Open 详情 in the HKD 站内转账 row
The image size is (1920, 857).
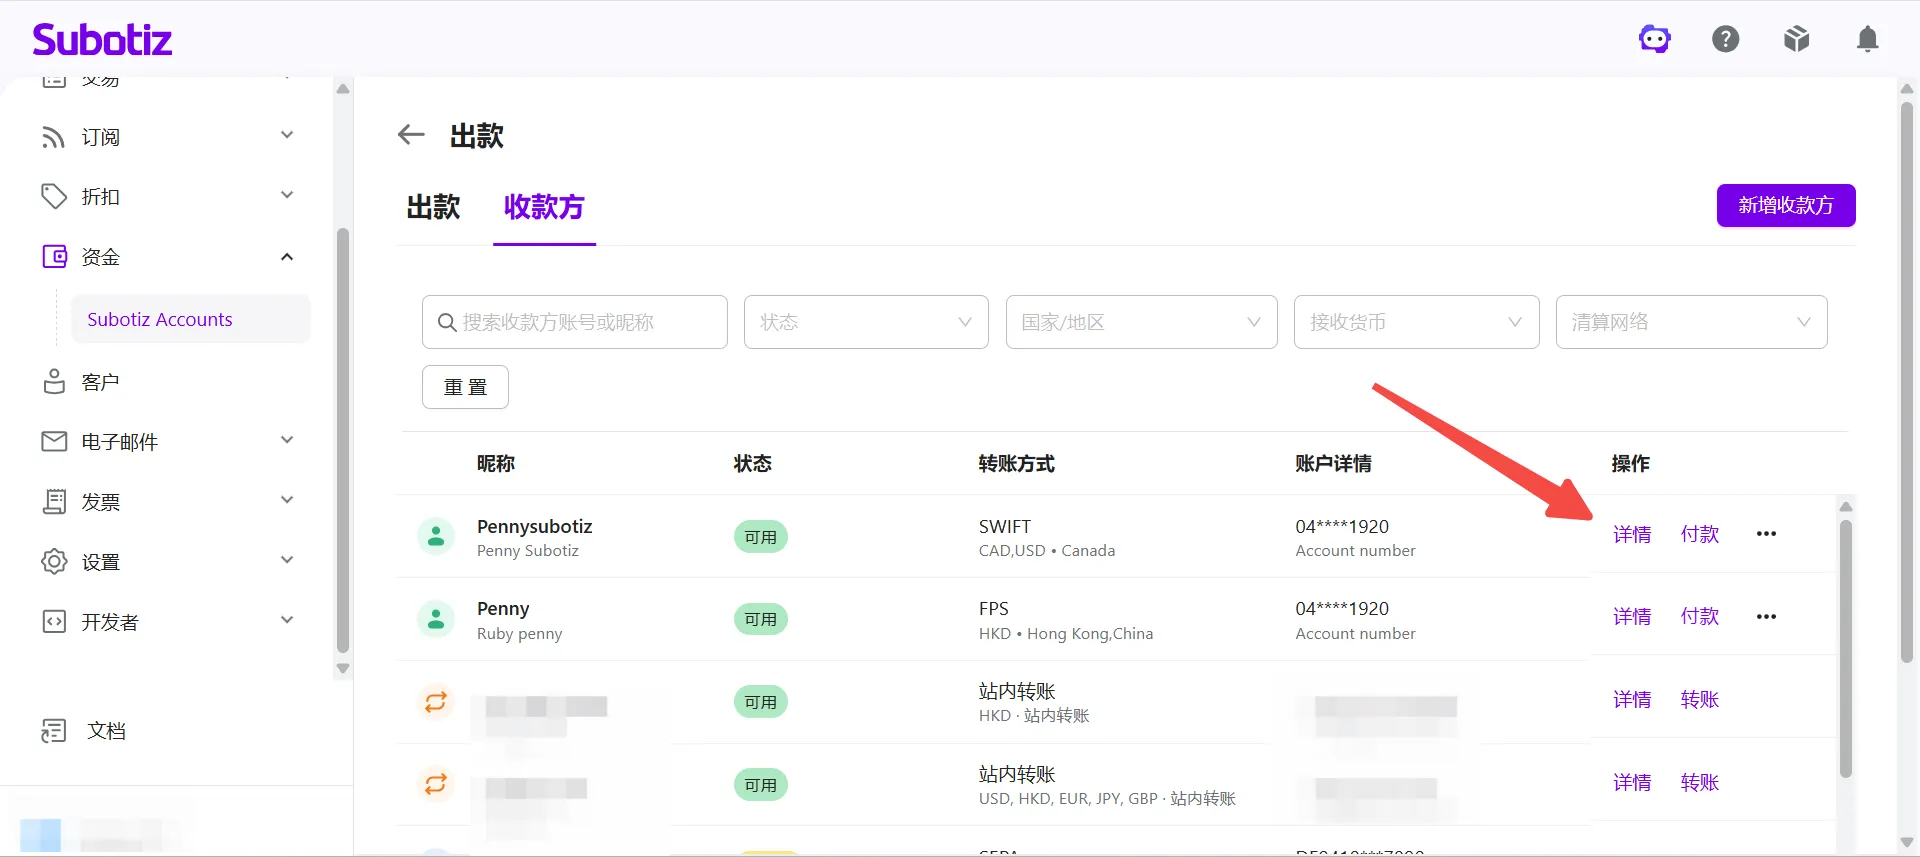[1632, 699]
